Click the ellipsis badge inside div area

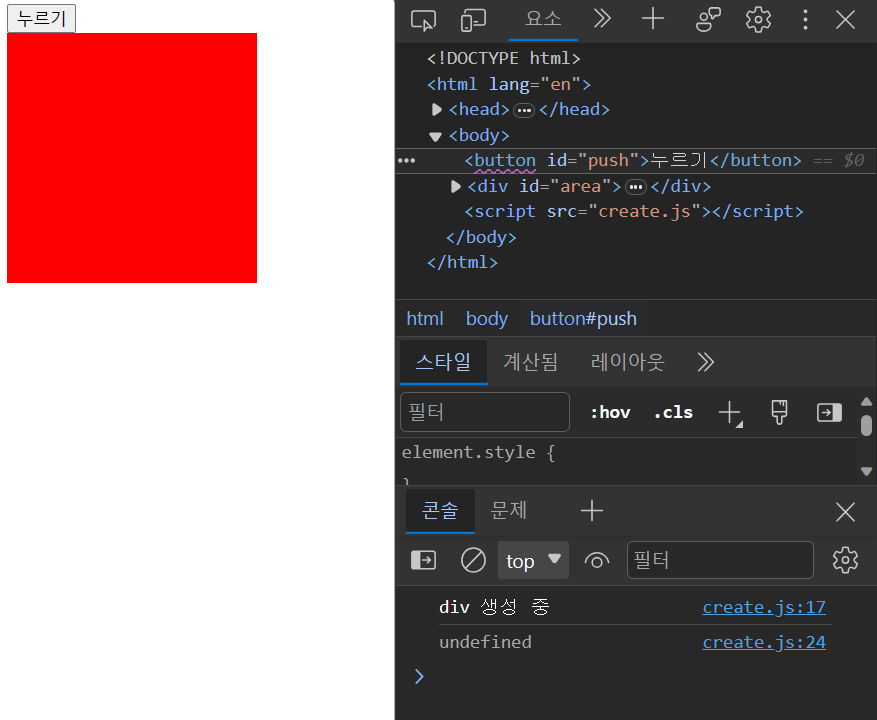(x=635, y=187)
